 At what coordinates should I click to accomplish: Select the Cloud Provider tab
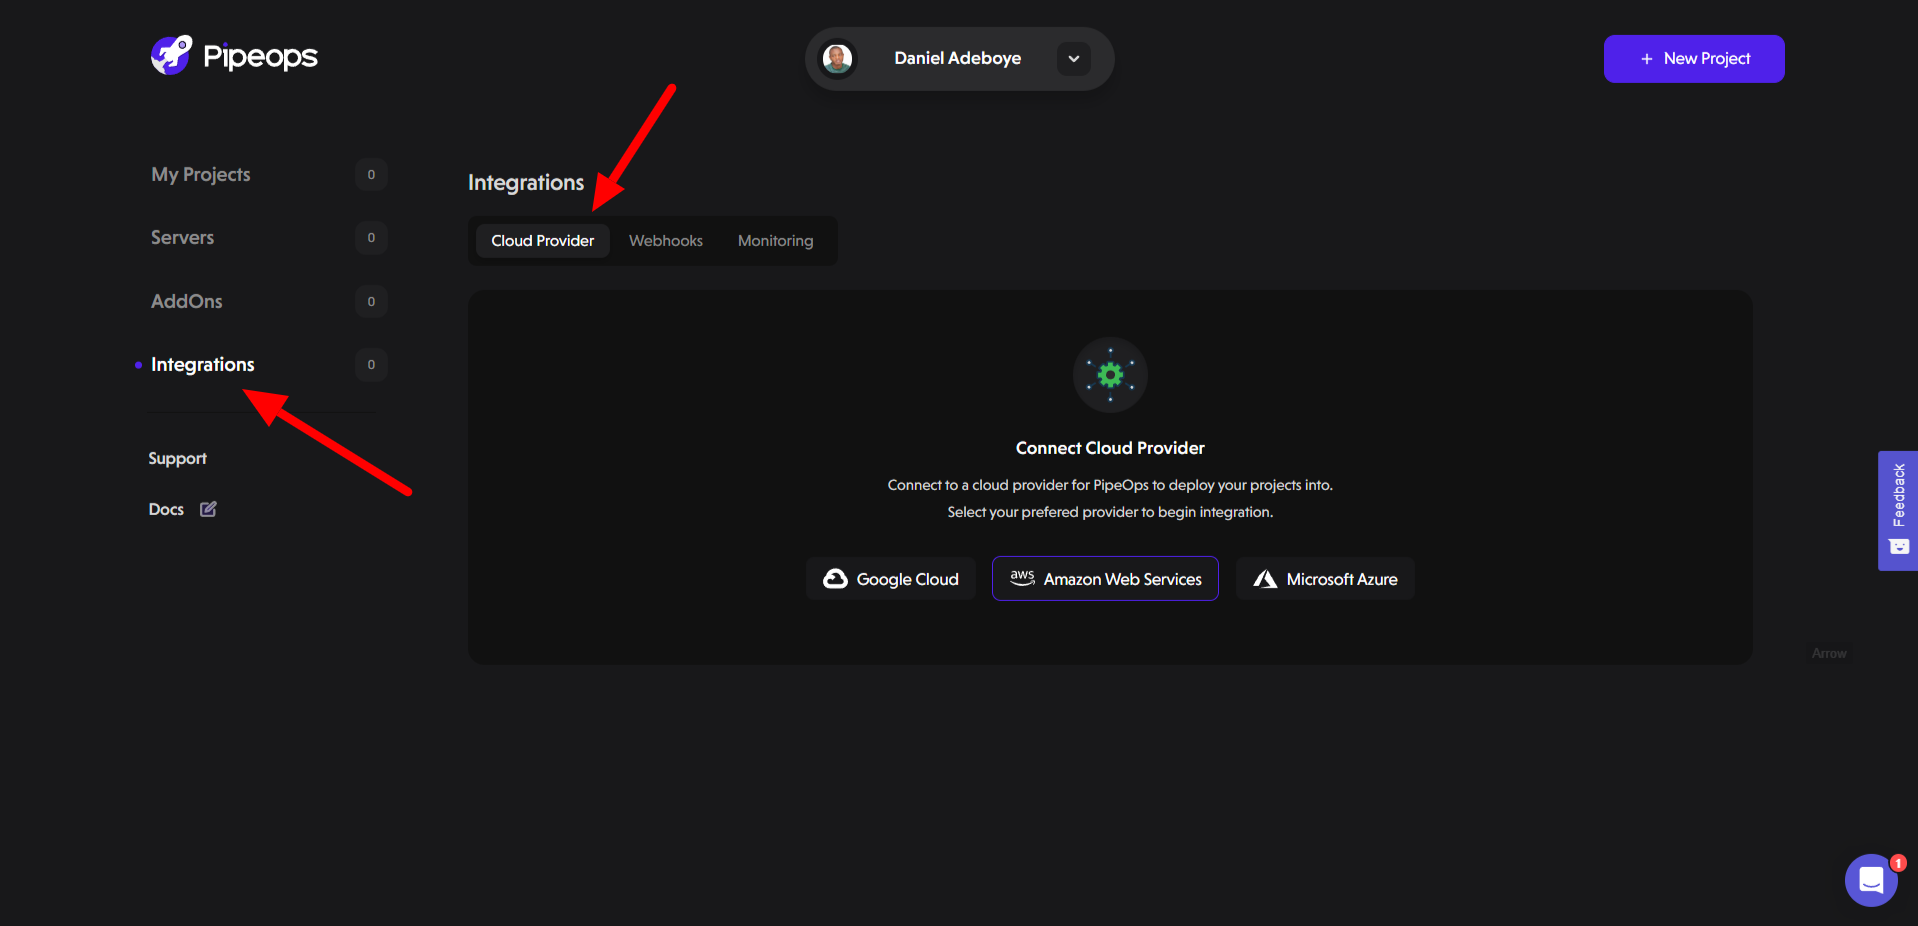(543, 241)
